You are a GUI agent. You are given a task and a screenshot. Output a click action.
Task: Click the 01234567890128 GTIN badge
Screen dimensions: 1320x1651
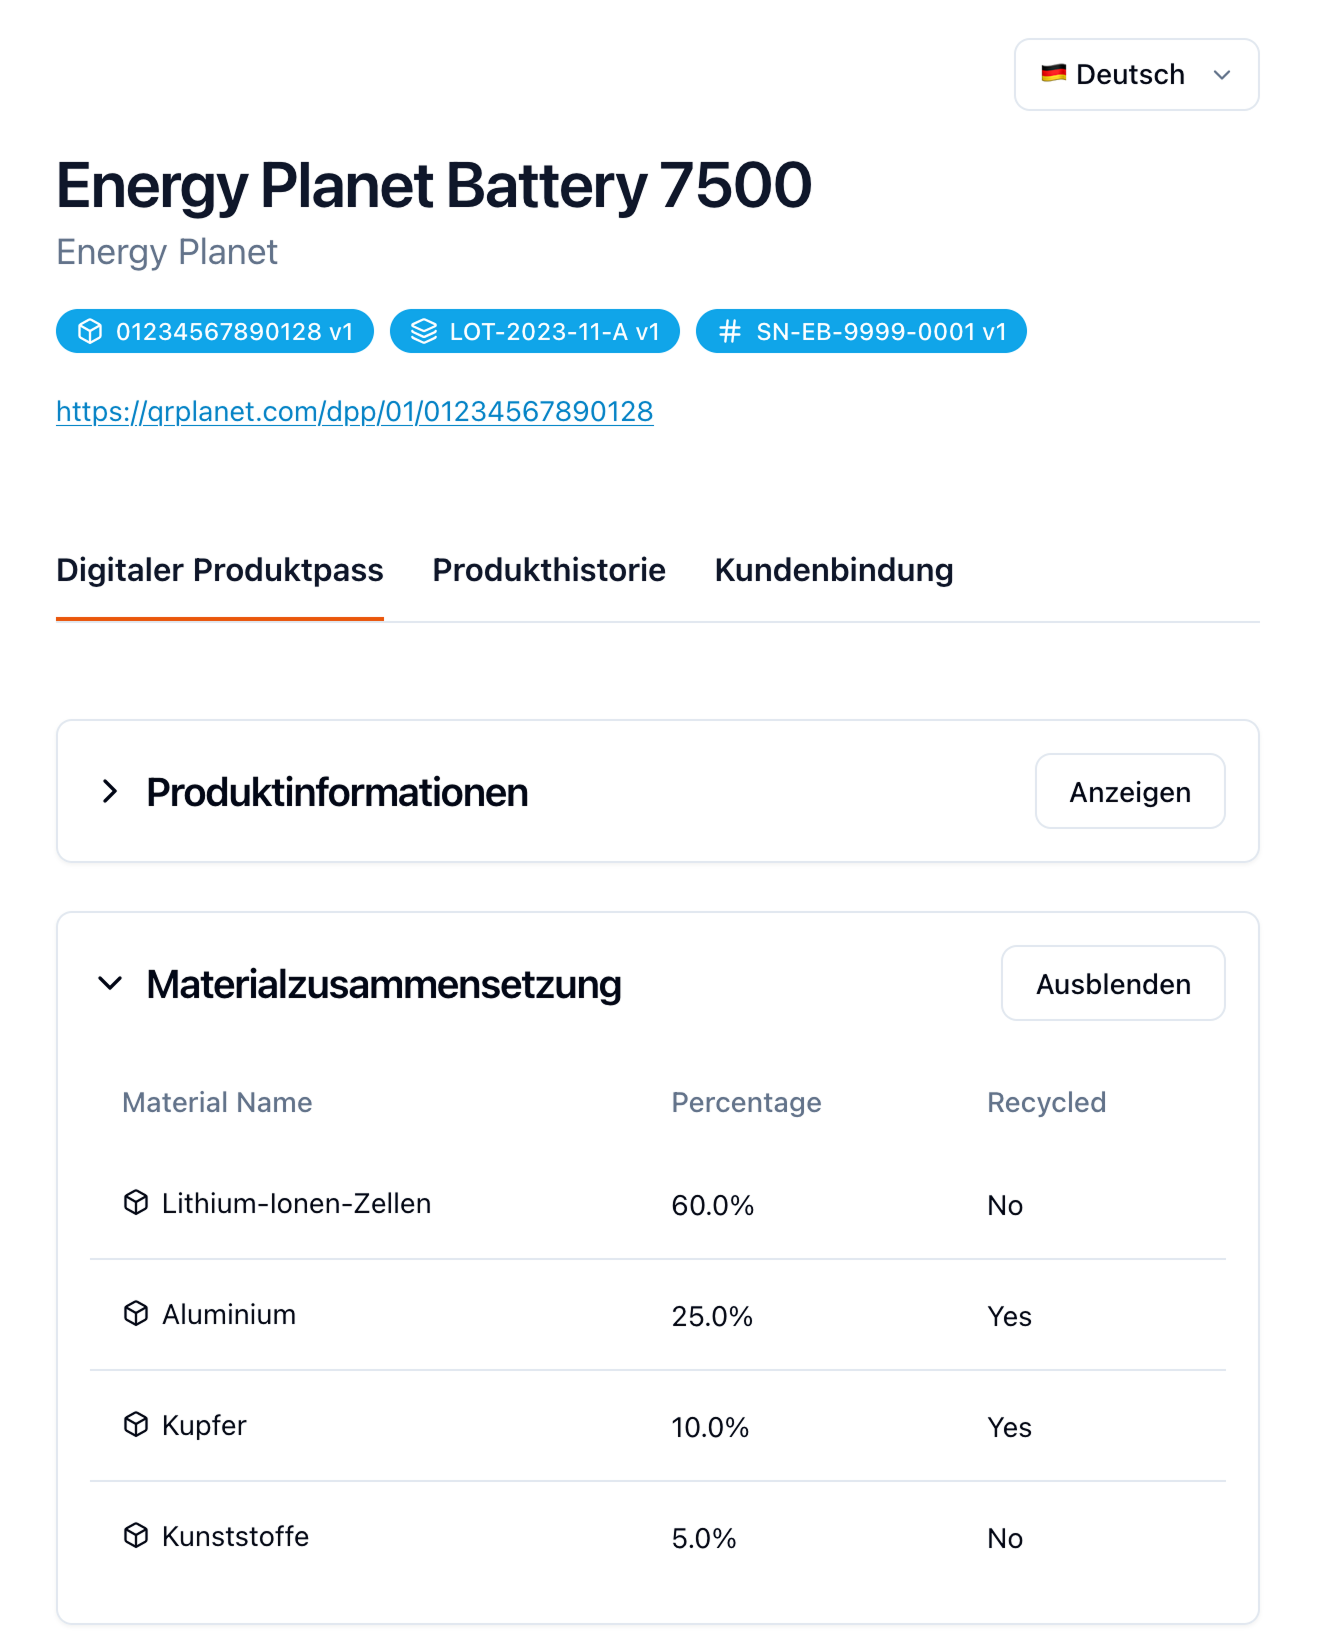214,331
